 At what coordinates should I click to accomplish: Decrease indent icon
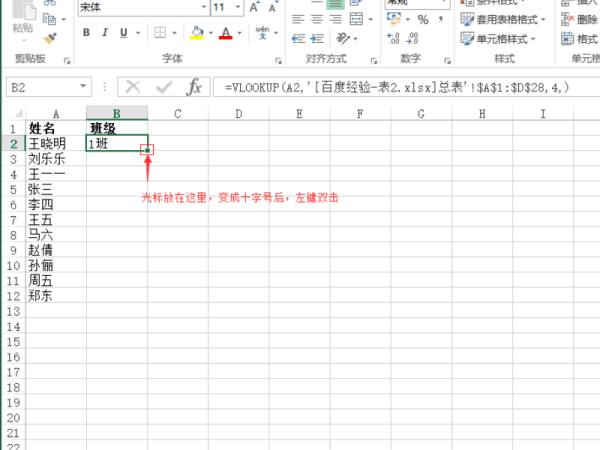coord(298,38)
